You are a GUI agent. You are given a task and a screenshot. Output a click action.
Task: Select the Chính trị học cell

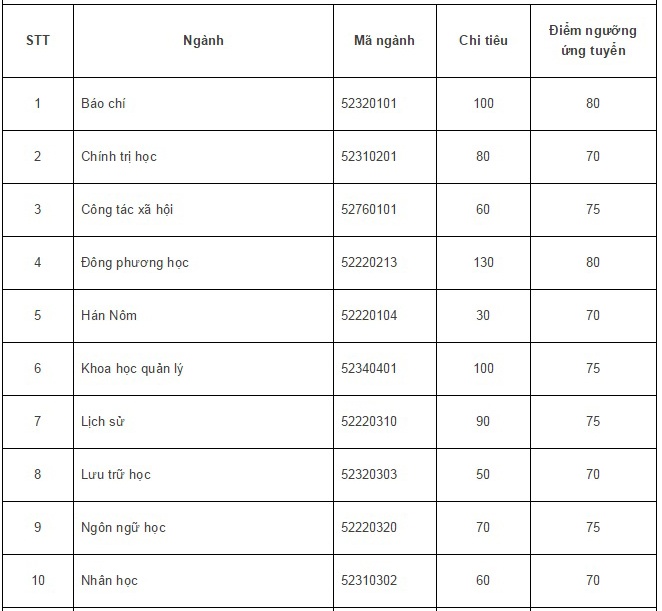(x=119, y=157)
